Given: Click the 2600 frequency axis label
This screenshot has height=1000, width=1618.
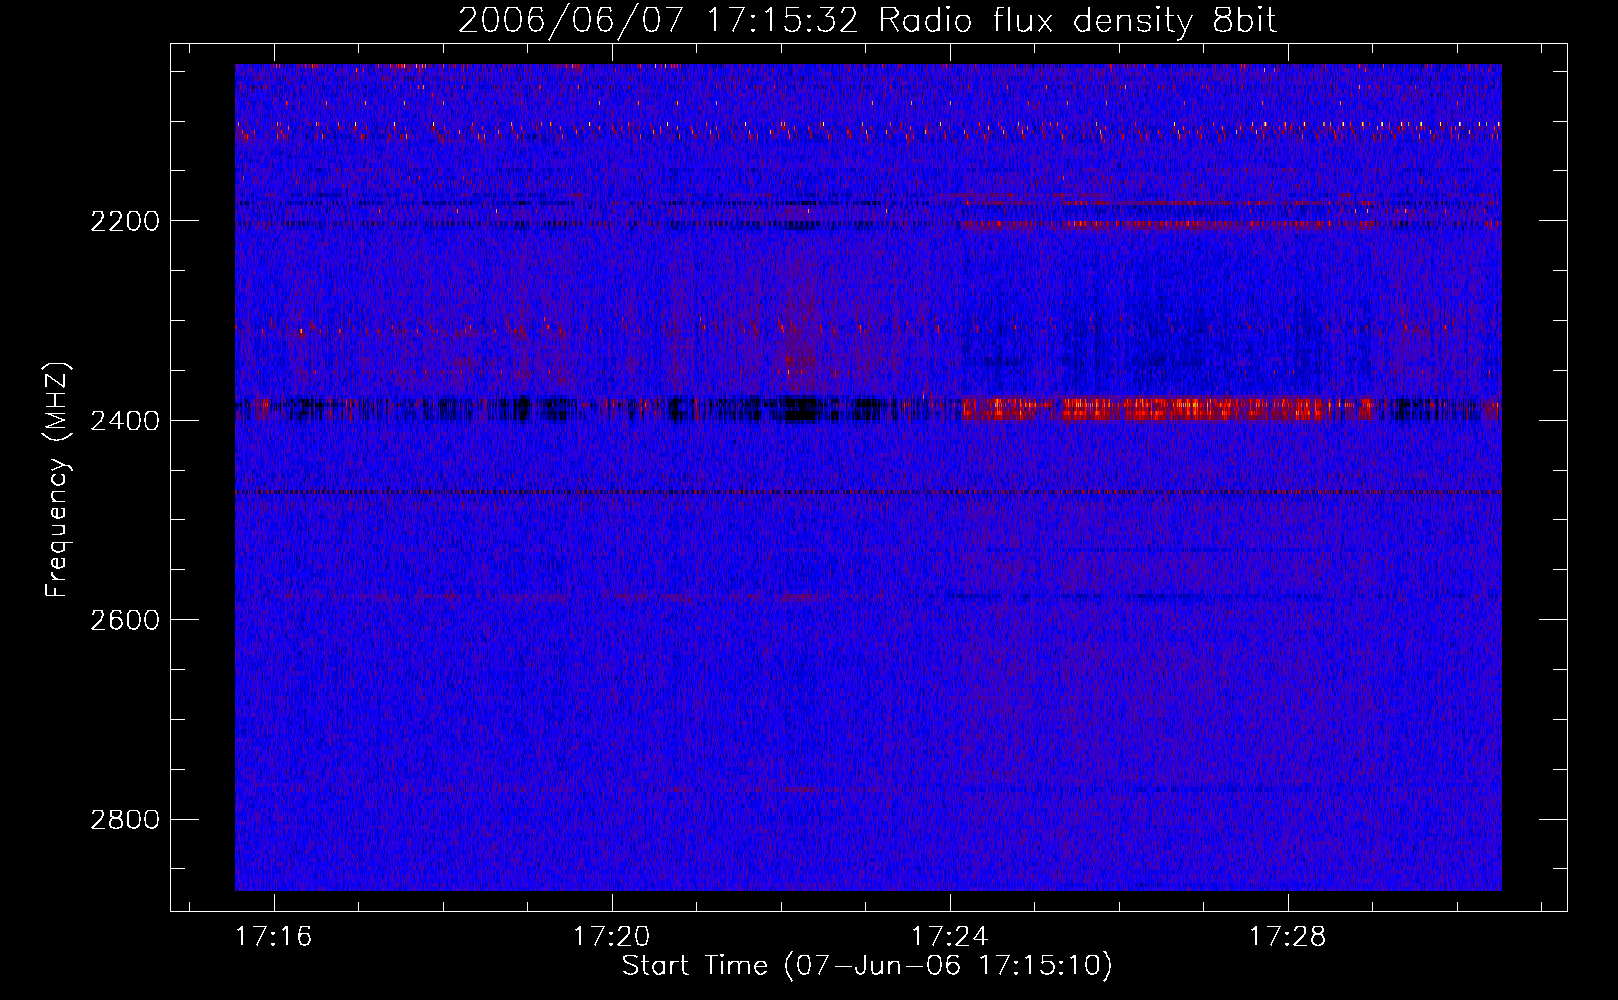Looking at the screenshot, I should coord(125,620).
